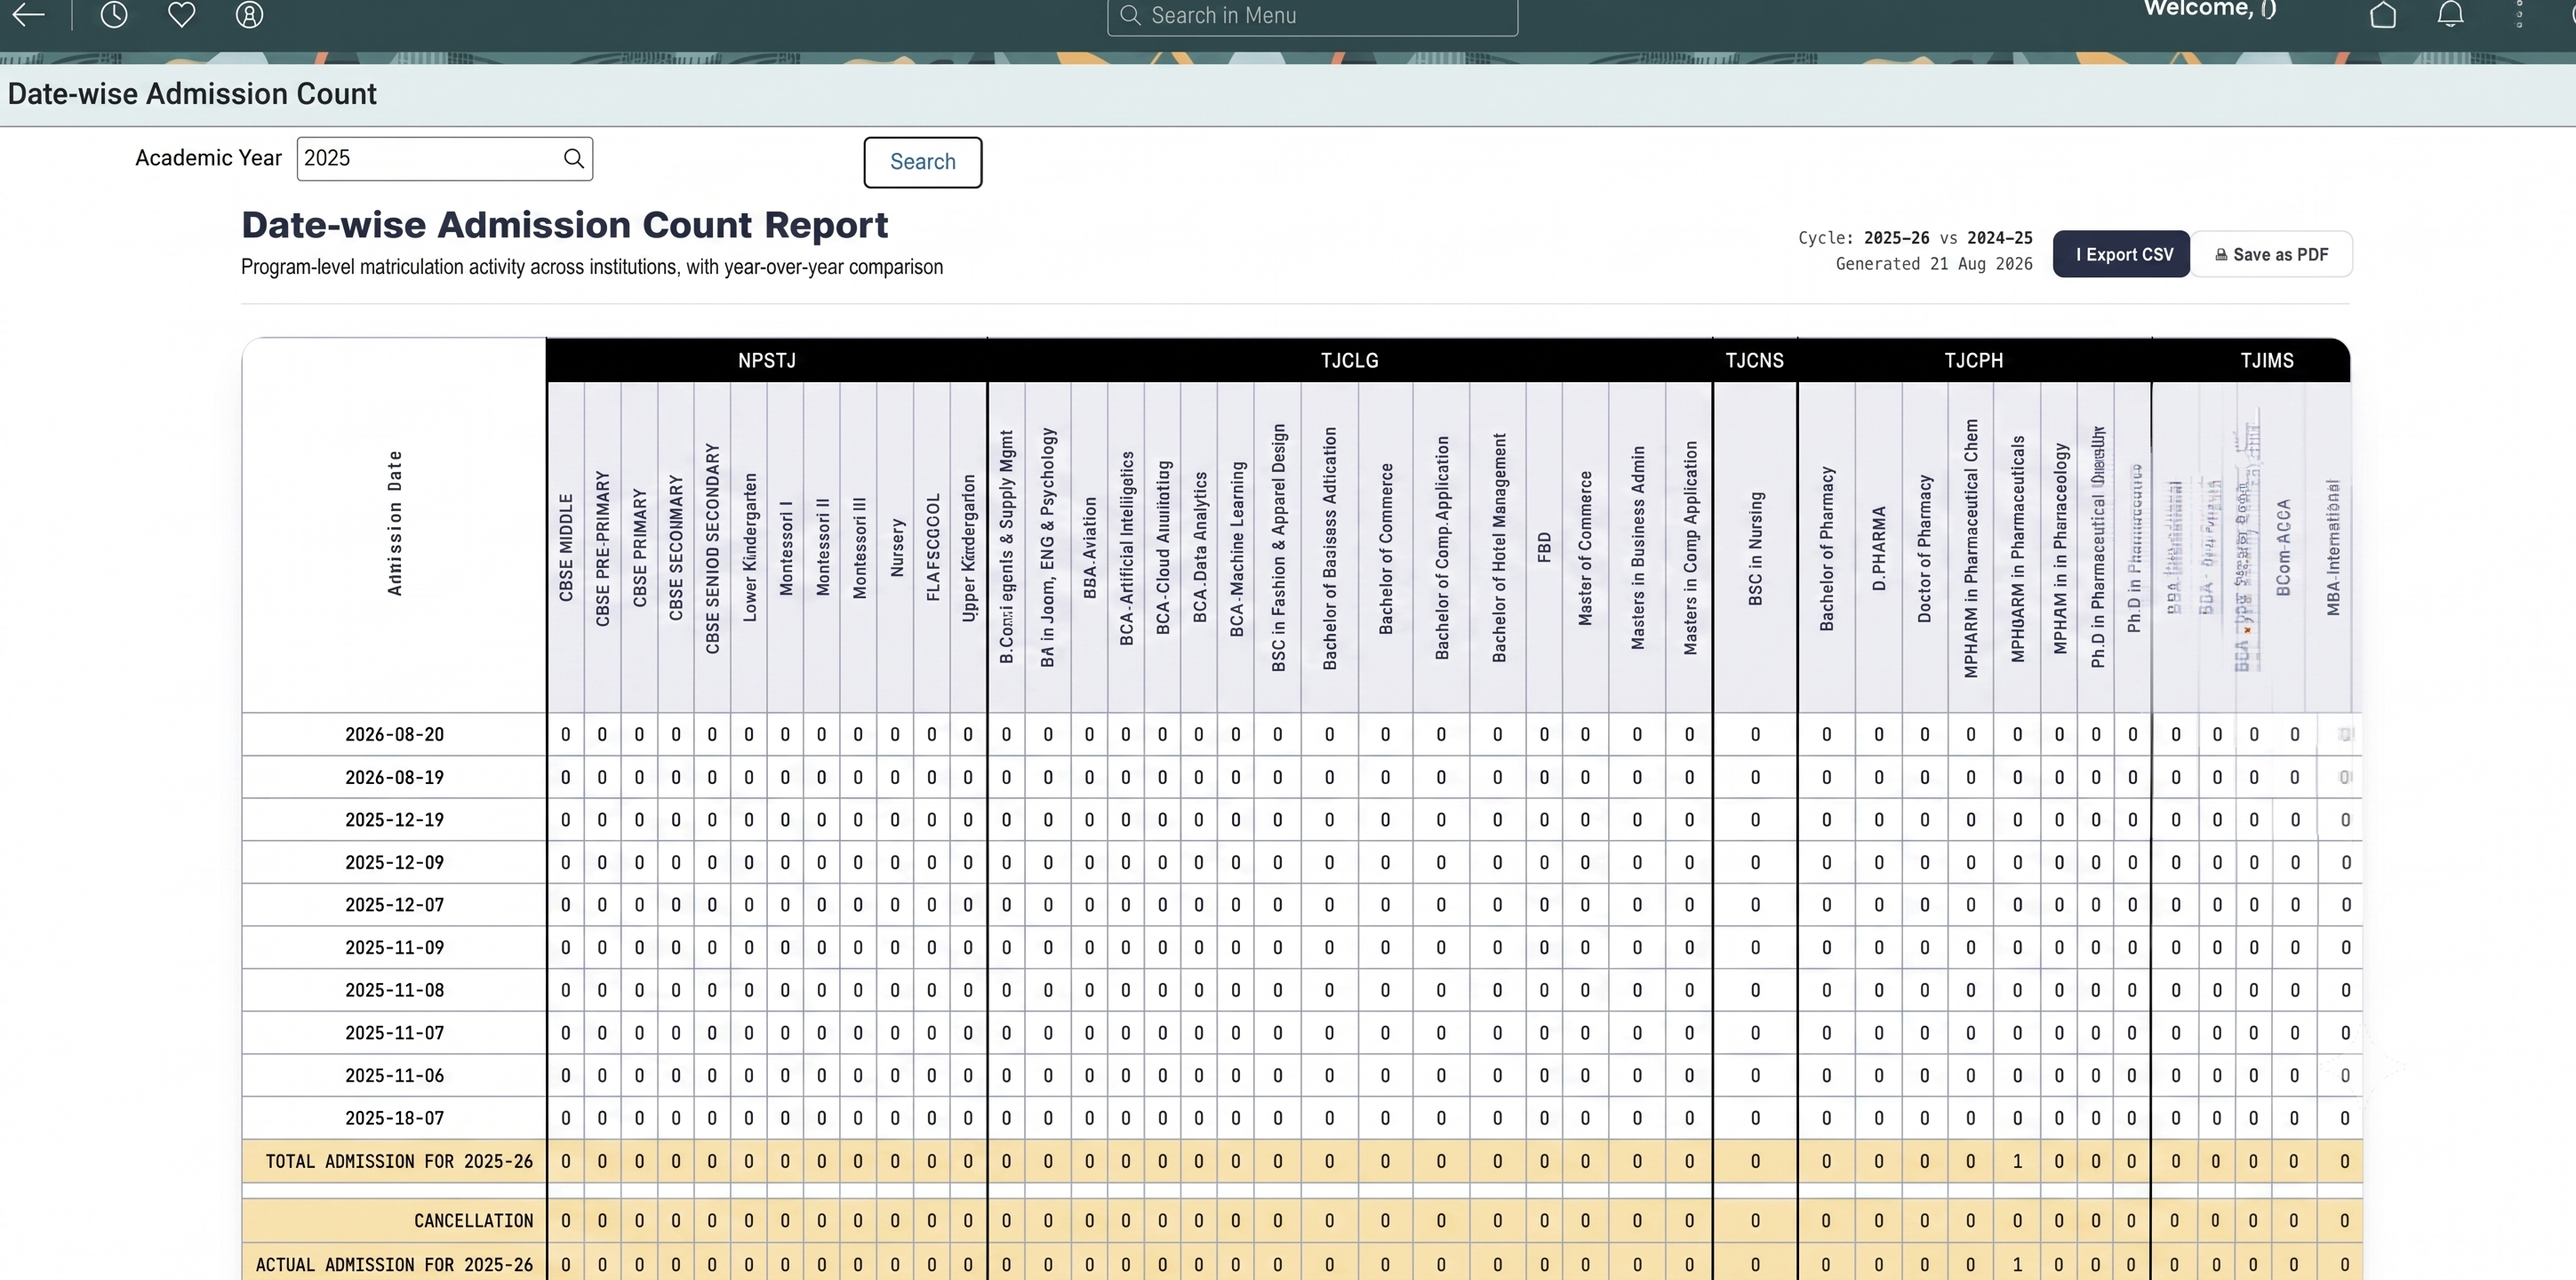Go back using the left arrow icon
2576x1280 pixels.
click(x=28, y=14)
